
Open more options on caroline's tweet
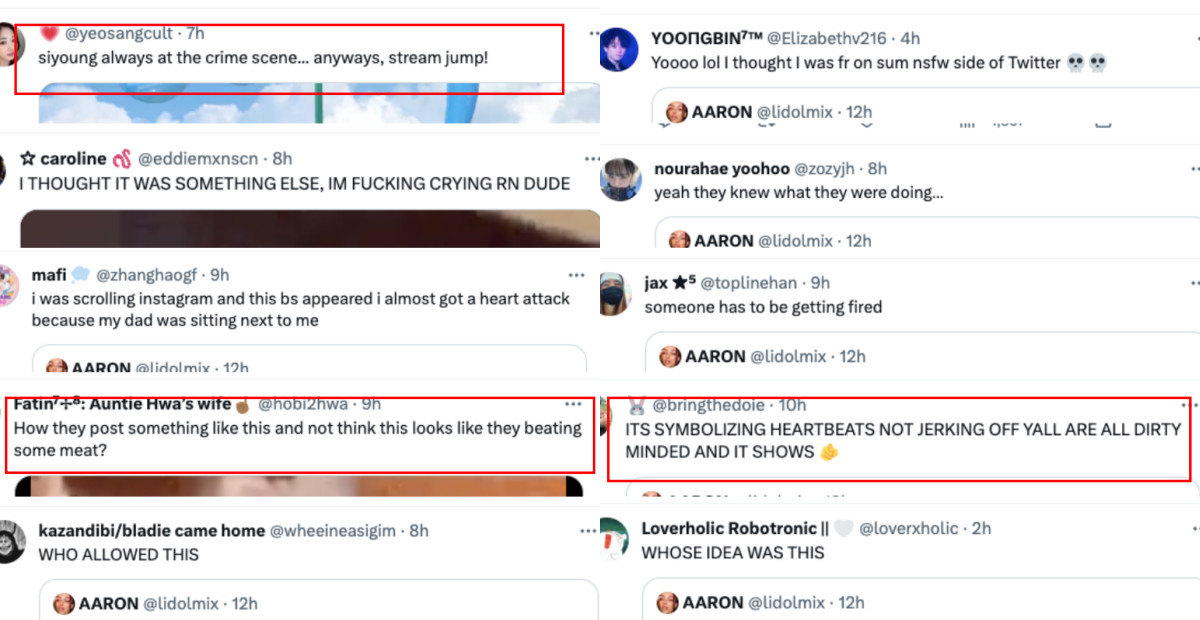[x=591, y=158]
